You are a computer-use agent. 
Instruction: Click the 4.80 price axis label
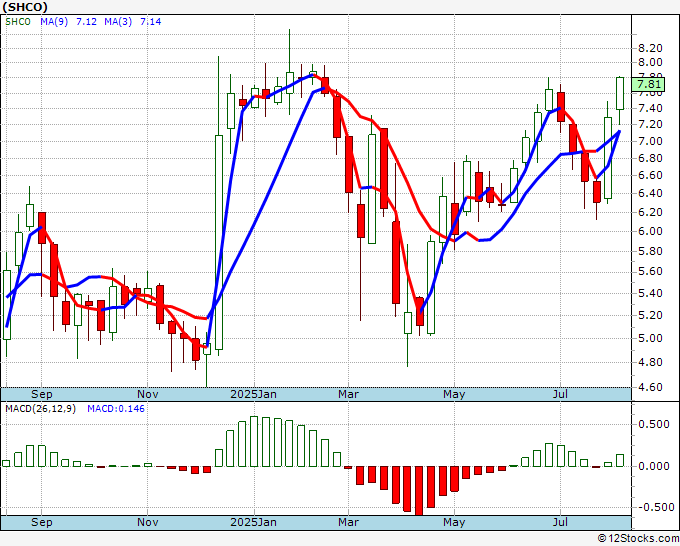coord(650,362)
